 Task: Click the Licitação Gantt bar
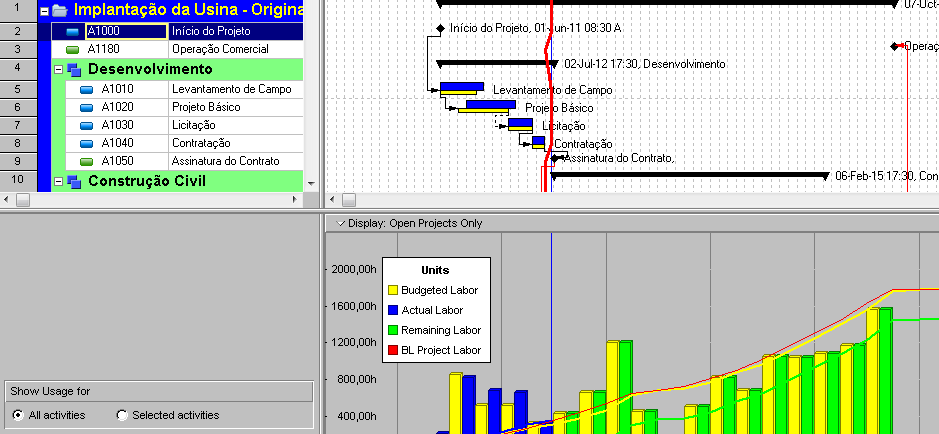pyautogui.click(x=520, y=123)
